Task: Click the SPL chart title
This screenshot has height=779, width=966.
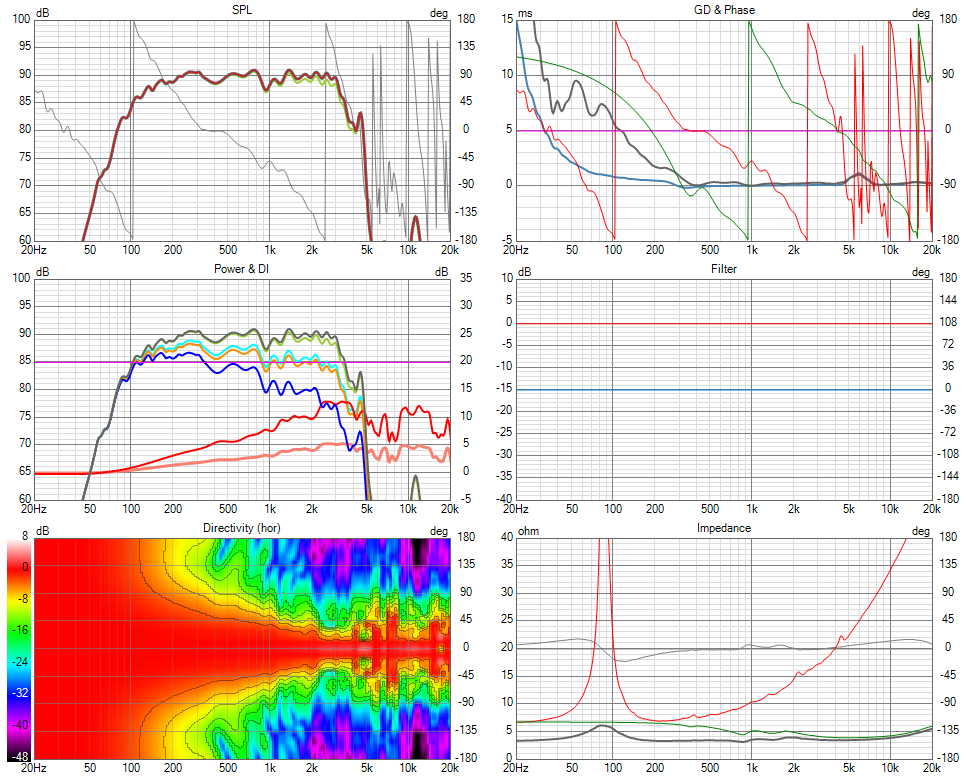Action: click(242, 10)
